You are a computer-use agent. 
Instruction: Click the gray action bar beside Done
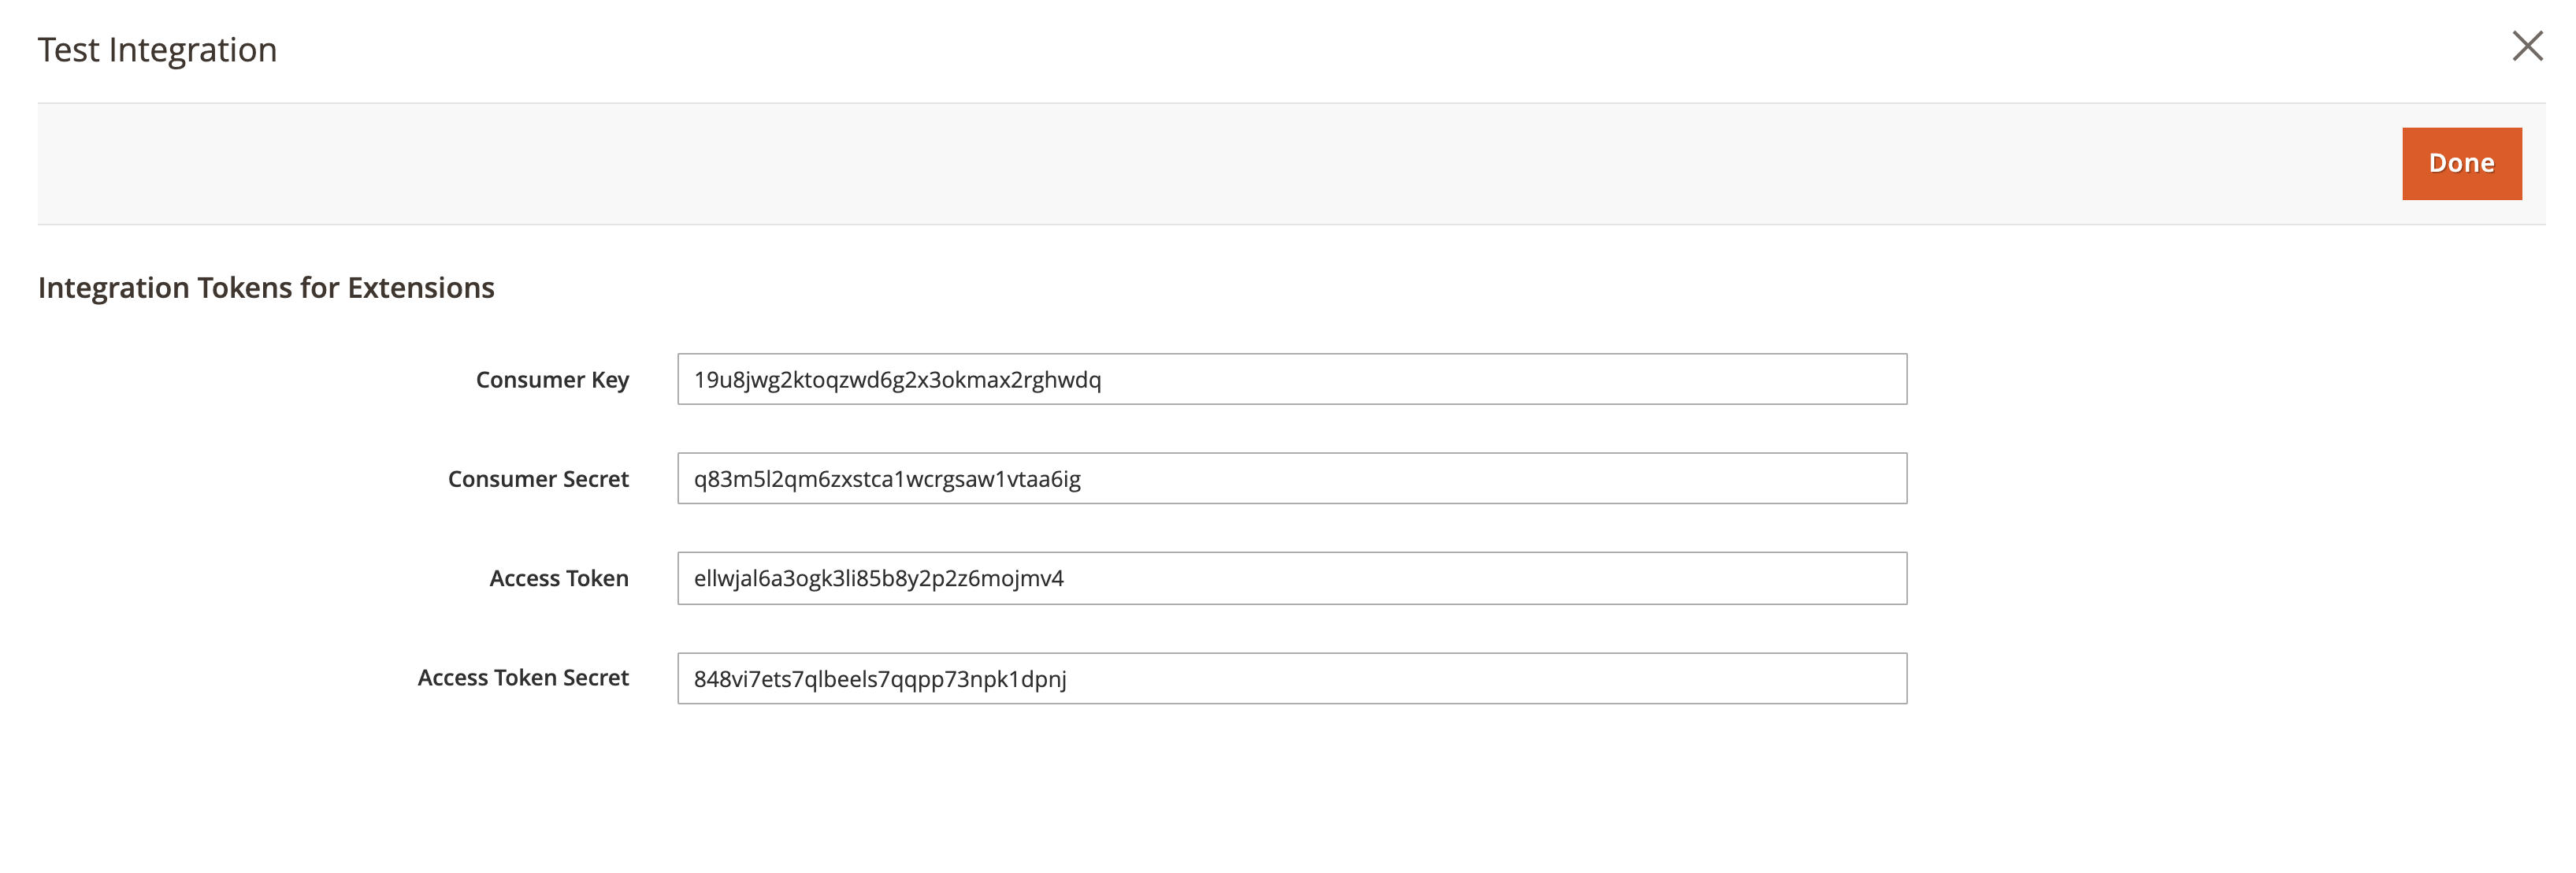tap(1200, 164)
